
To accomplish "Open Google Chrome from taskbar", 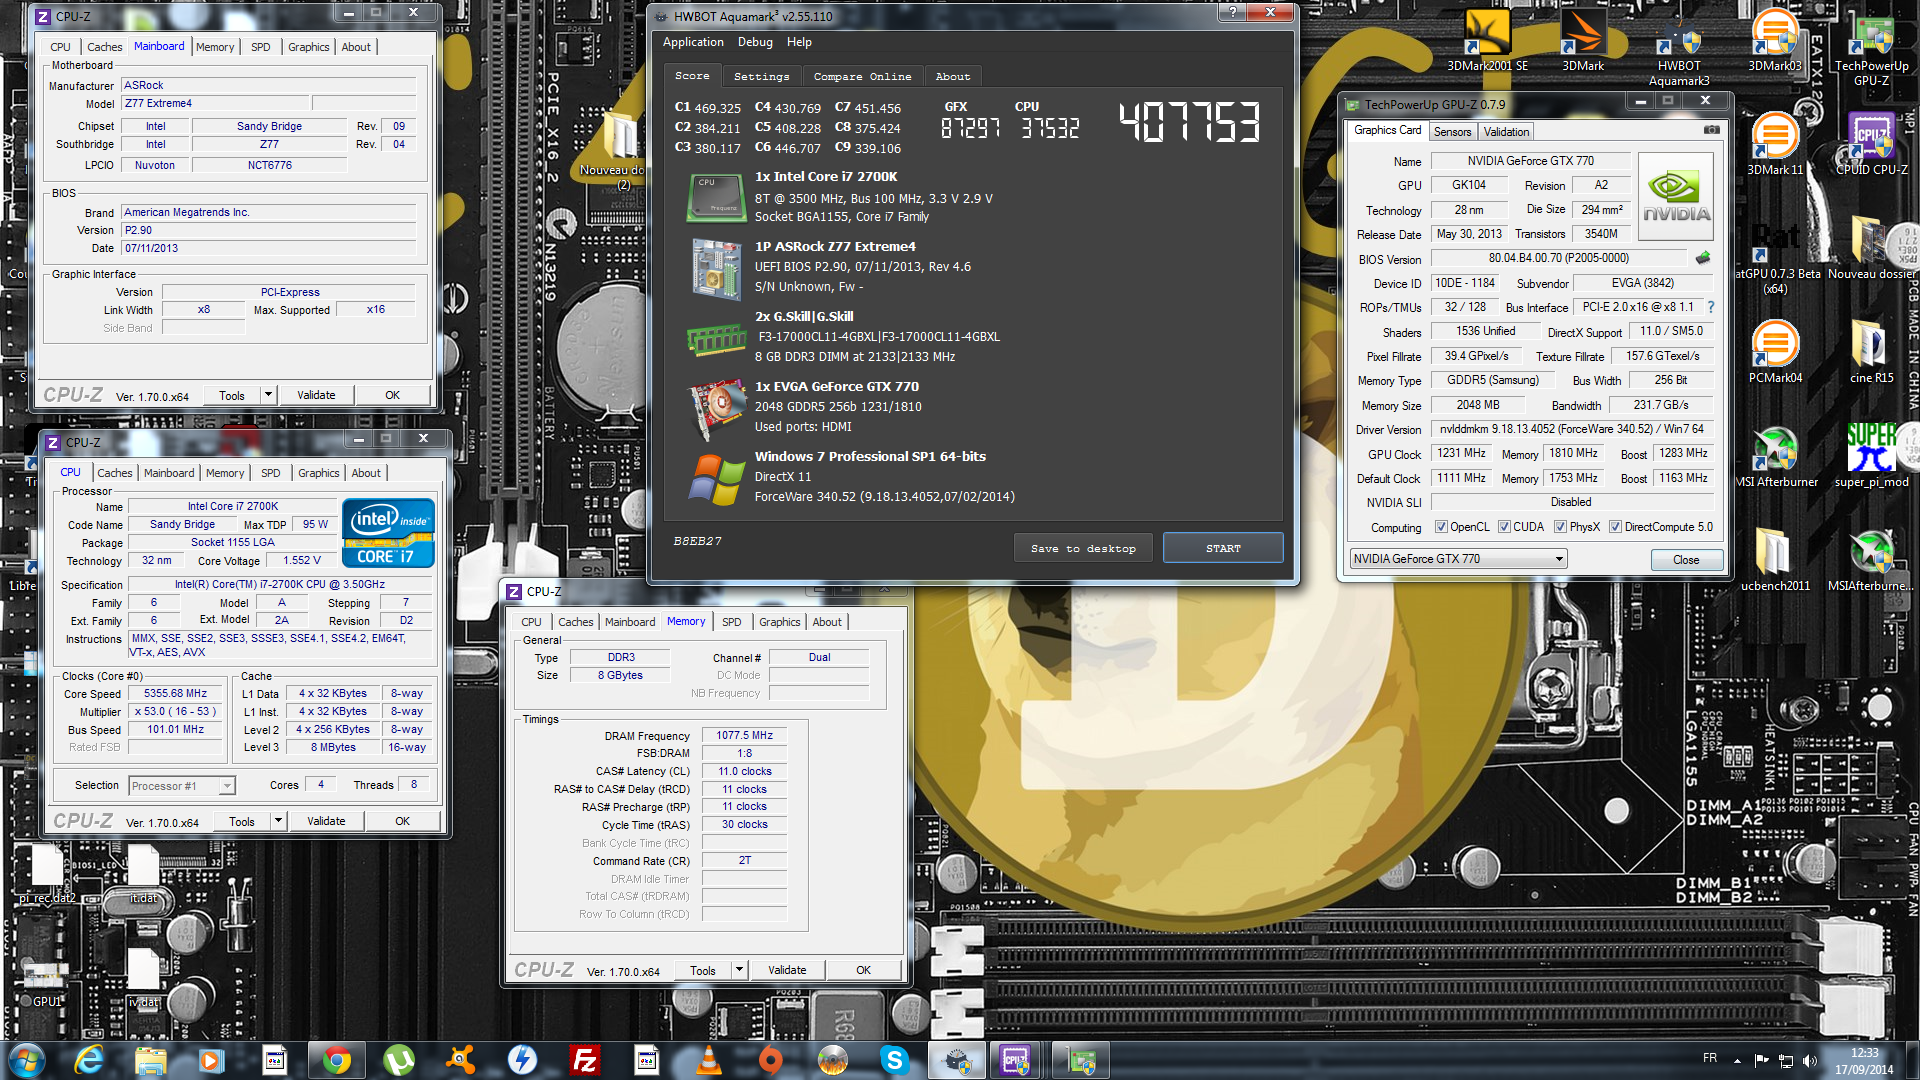I will [336, 1060].
